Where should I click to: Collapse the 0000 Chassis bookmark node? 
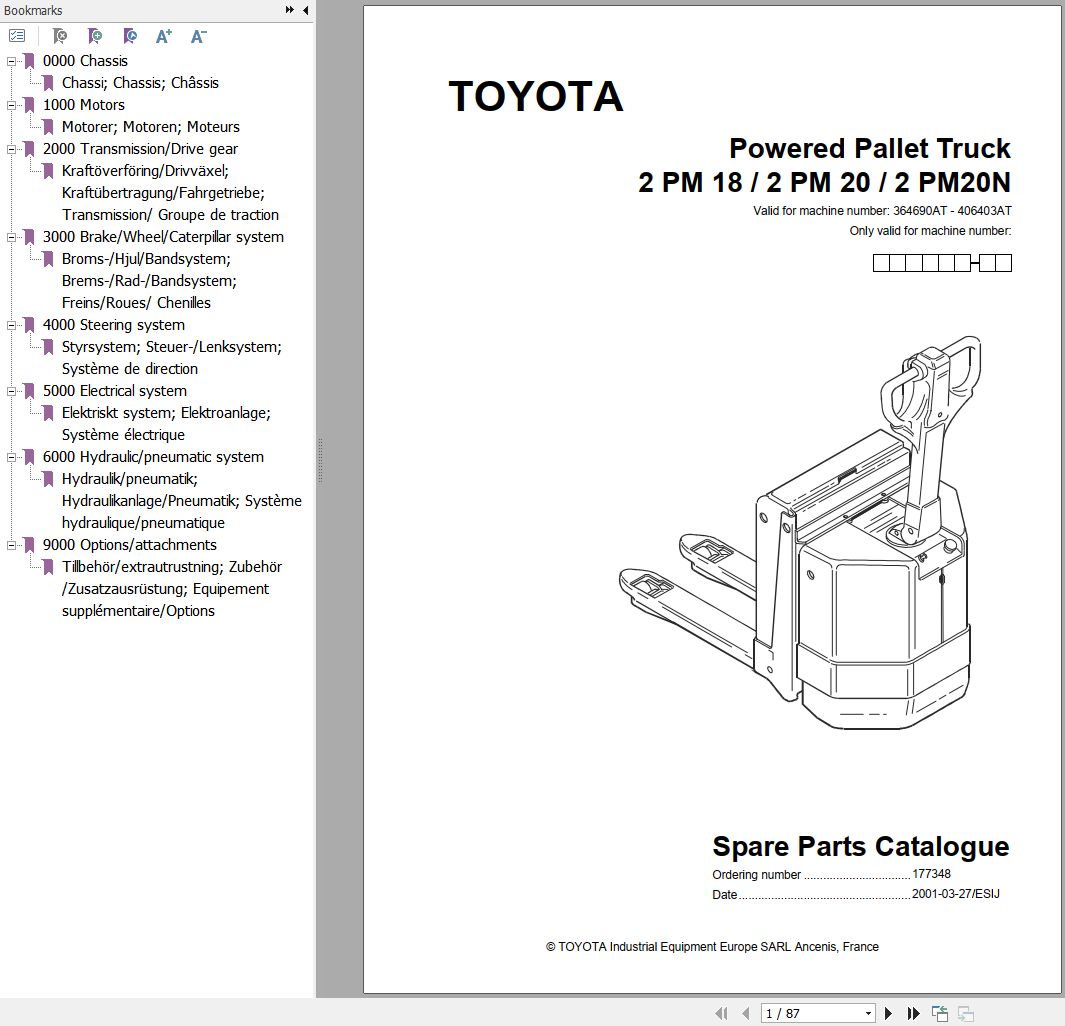(x=11, y=61)
